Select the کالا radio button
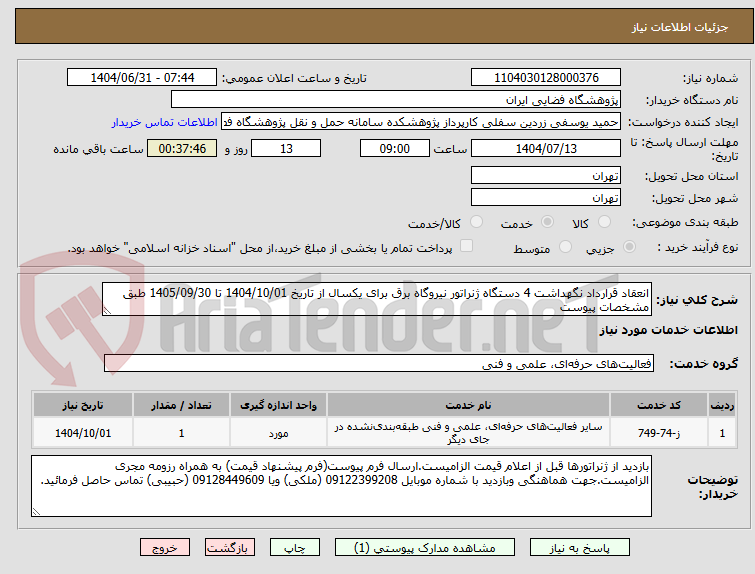This screenshot has width=755, height=574. tap(604, 222)
